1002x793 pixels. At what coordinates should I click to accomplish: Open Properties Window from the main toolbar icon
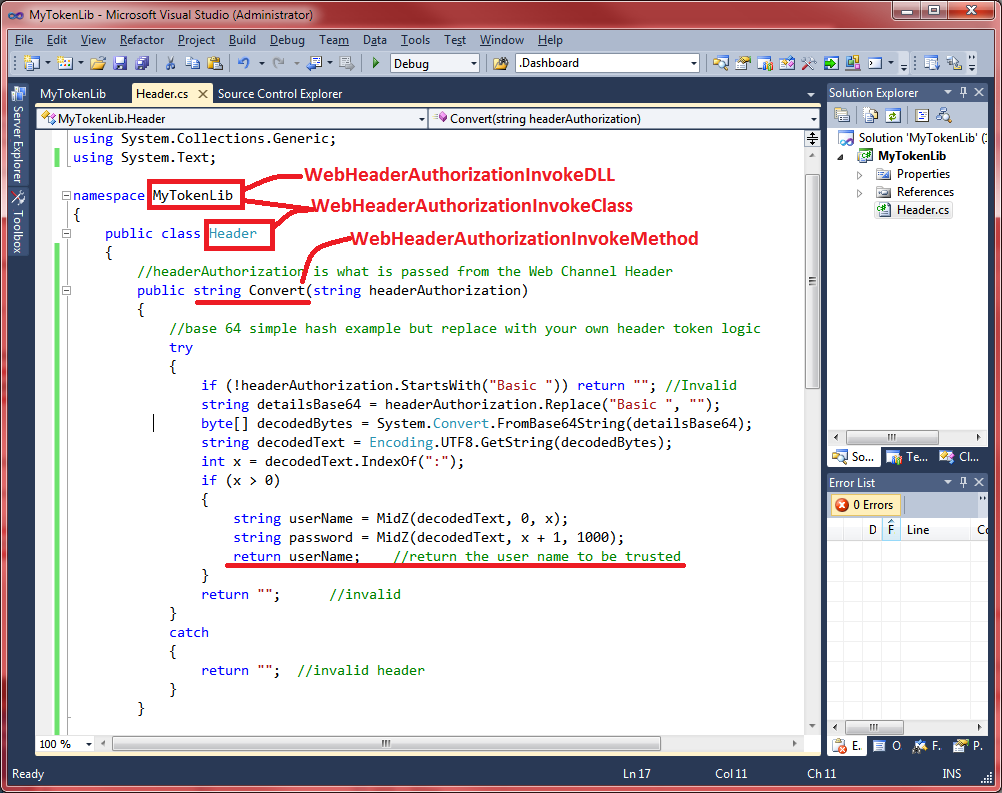tap(743, 63)
